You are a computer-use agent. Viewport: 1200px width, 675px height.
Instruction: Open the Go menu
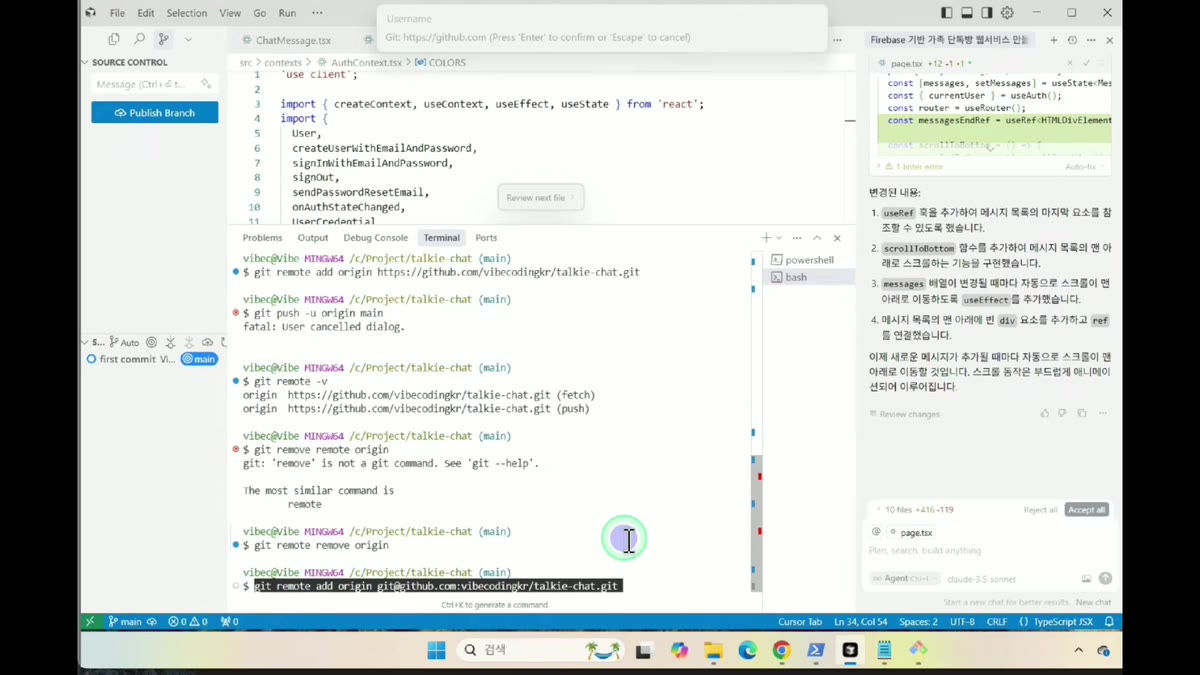click(260, 13)
